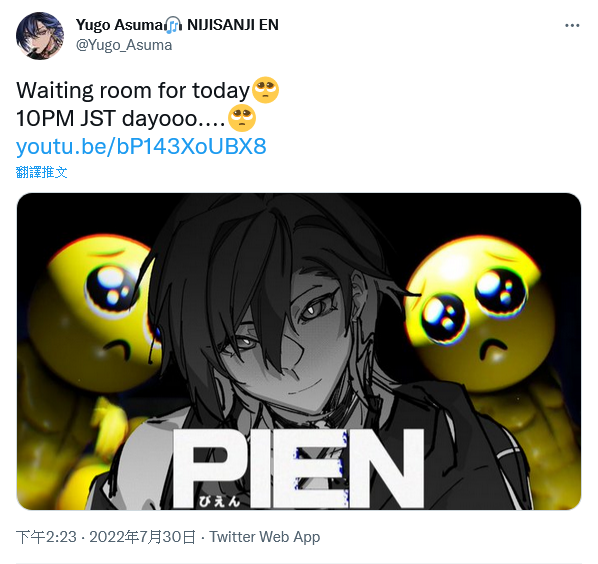Click the 翻譯推文 translate tweet link
598x564 pixels.
tap(42, 172)
